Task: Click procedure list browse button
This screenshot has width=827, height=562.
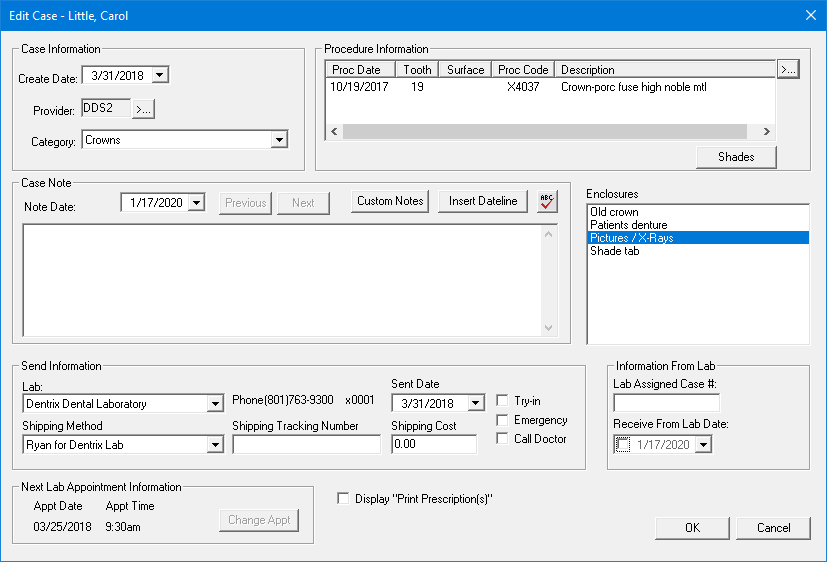Action: [x=788, y=69]
